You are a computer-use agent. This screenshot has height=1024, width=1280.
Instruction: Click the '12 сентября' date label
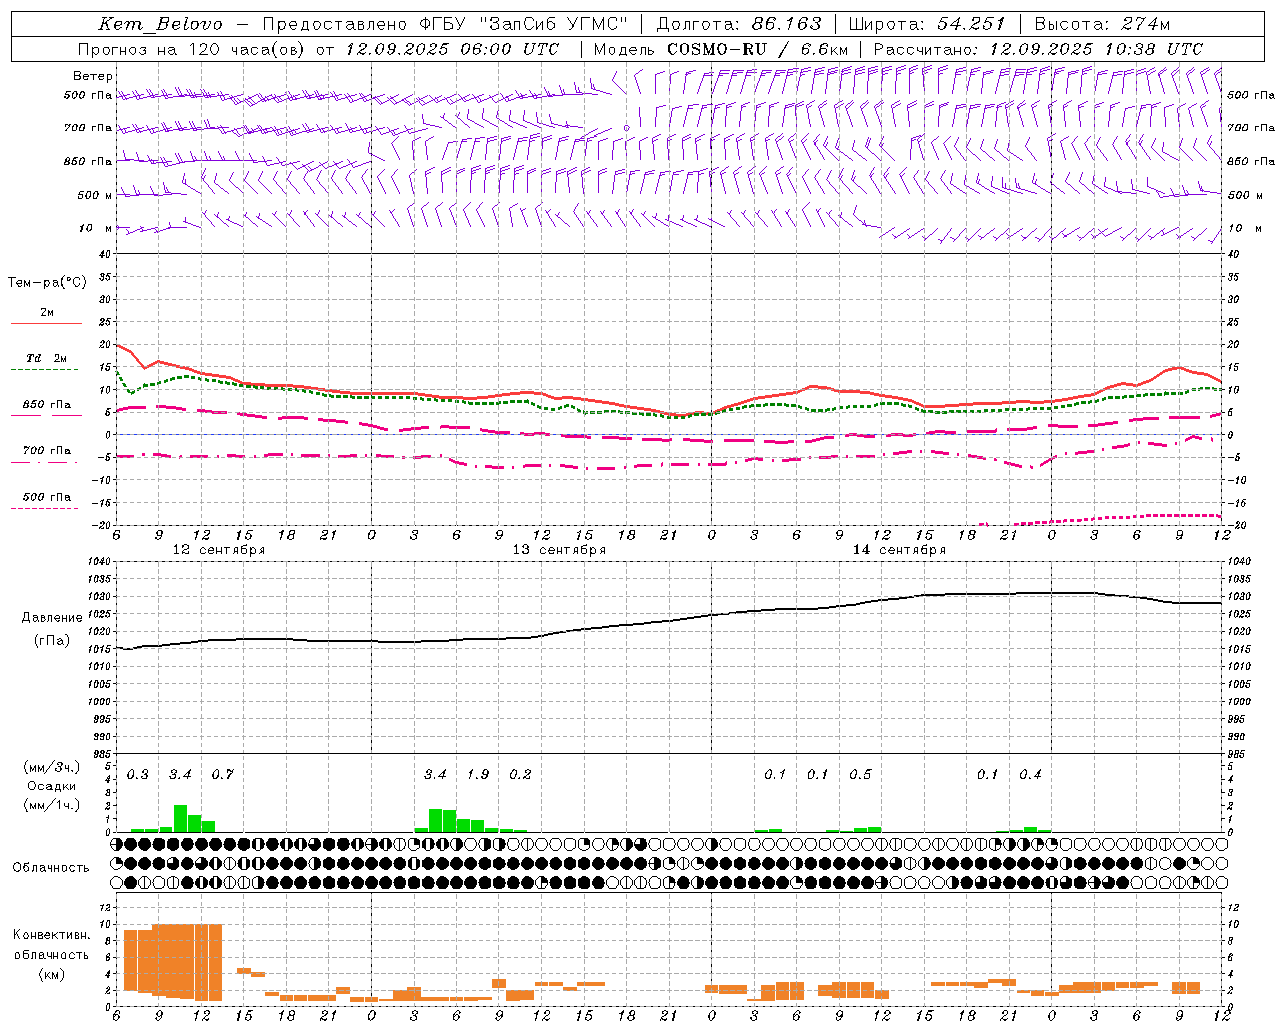click(219, 550)
